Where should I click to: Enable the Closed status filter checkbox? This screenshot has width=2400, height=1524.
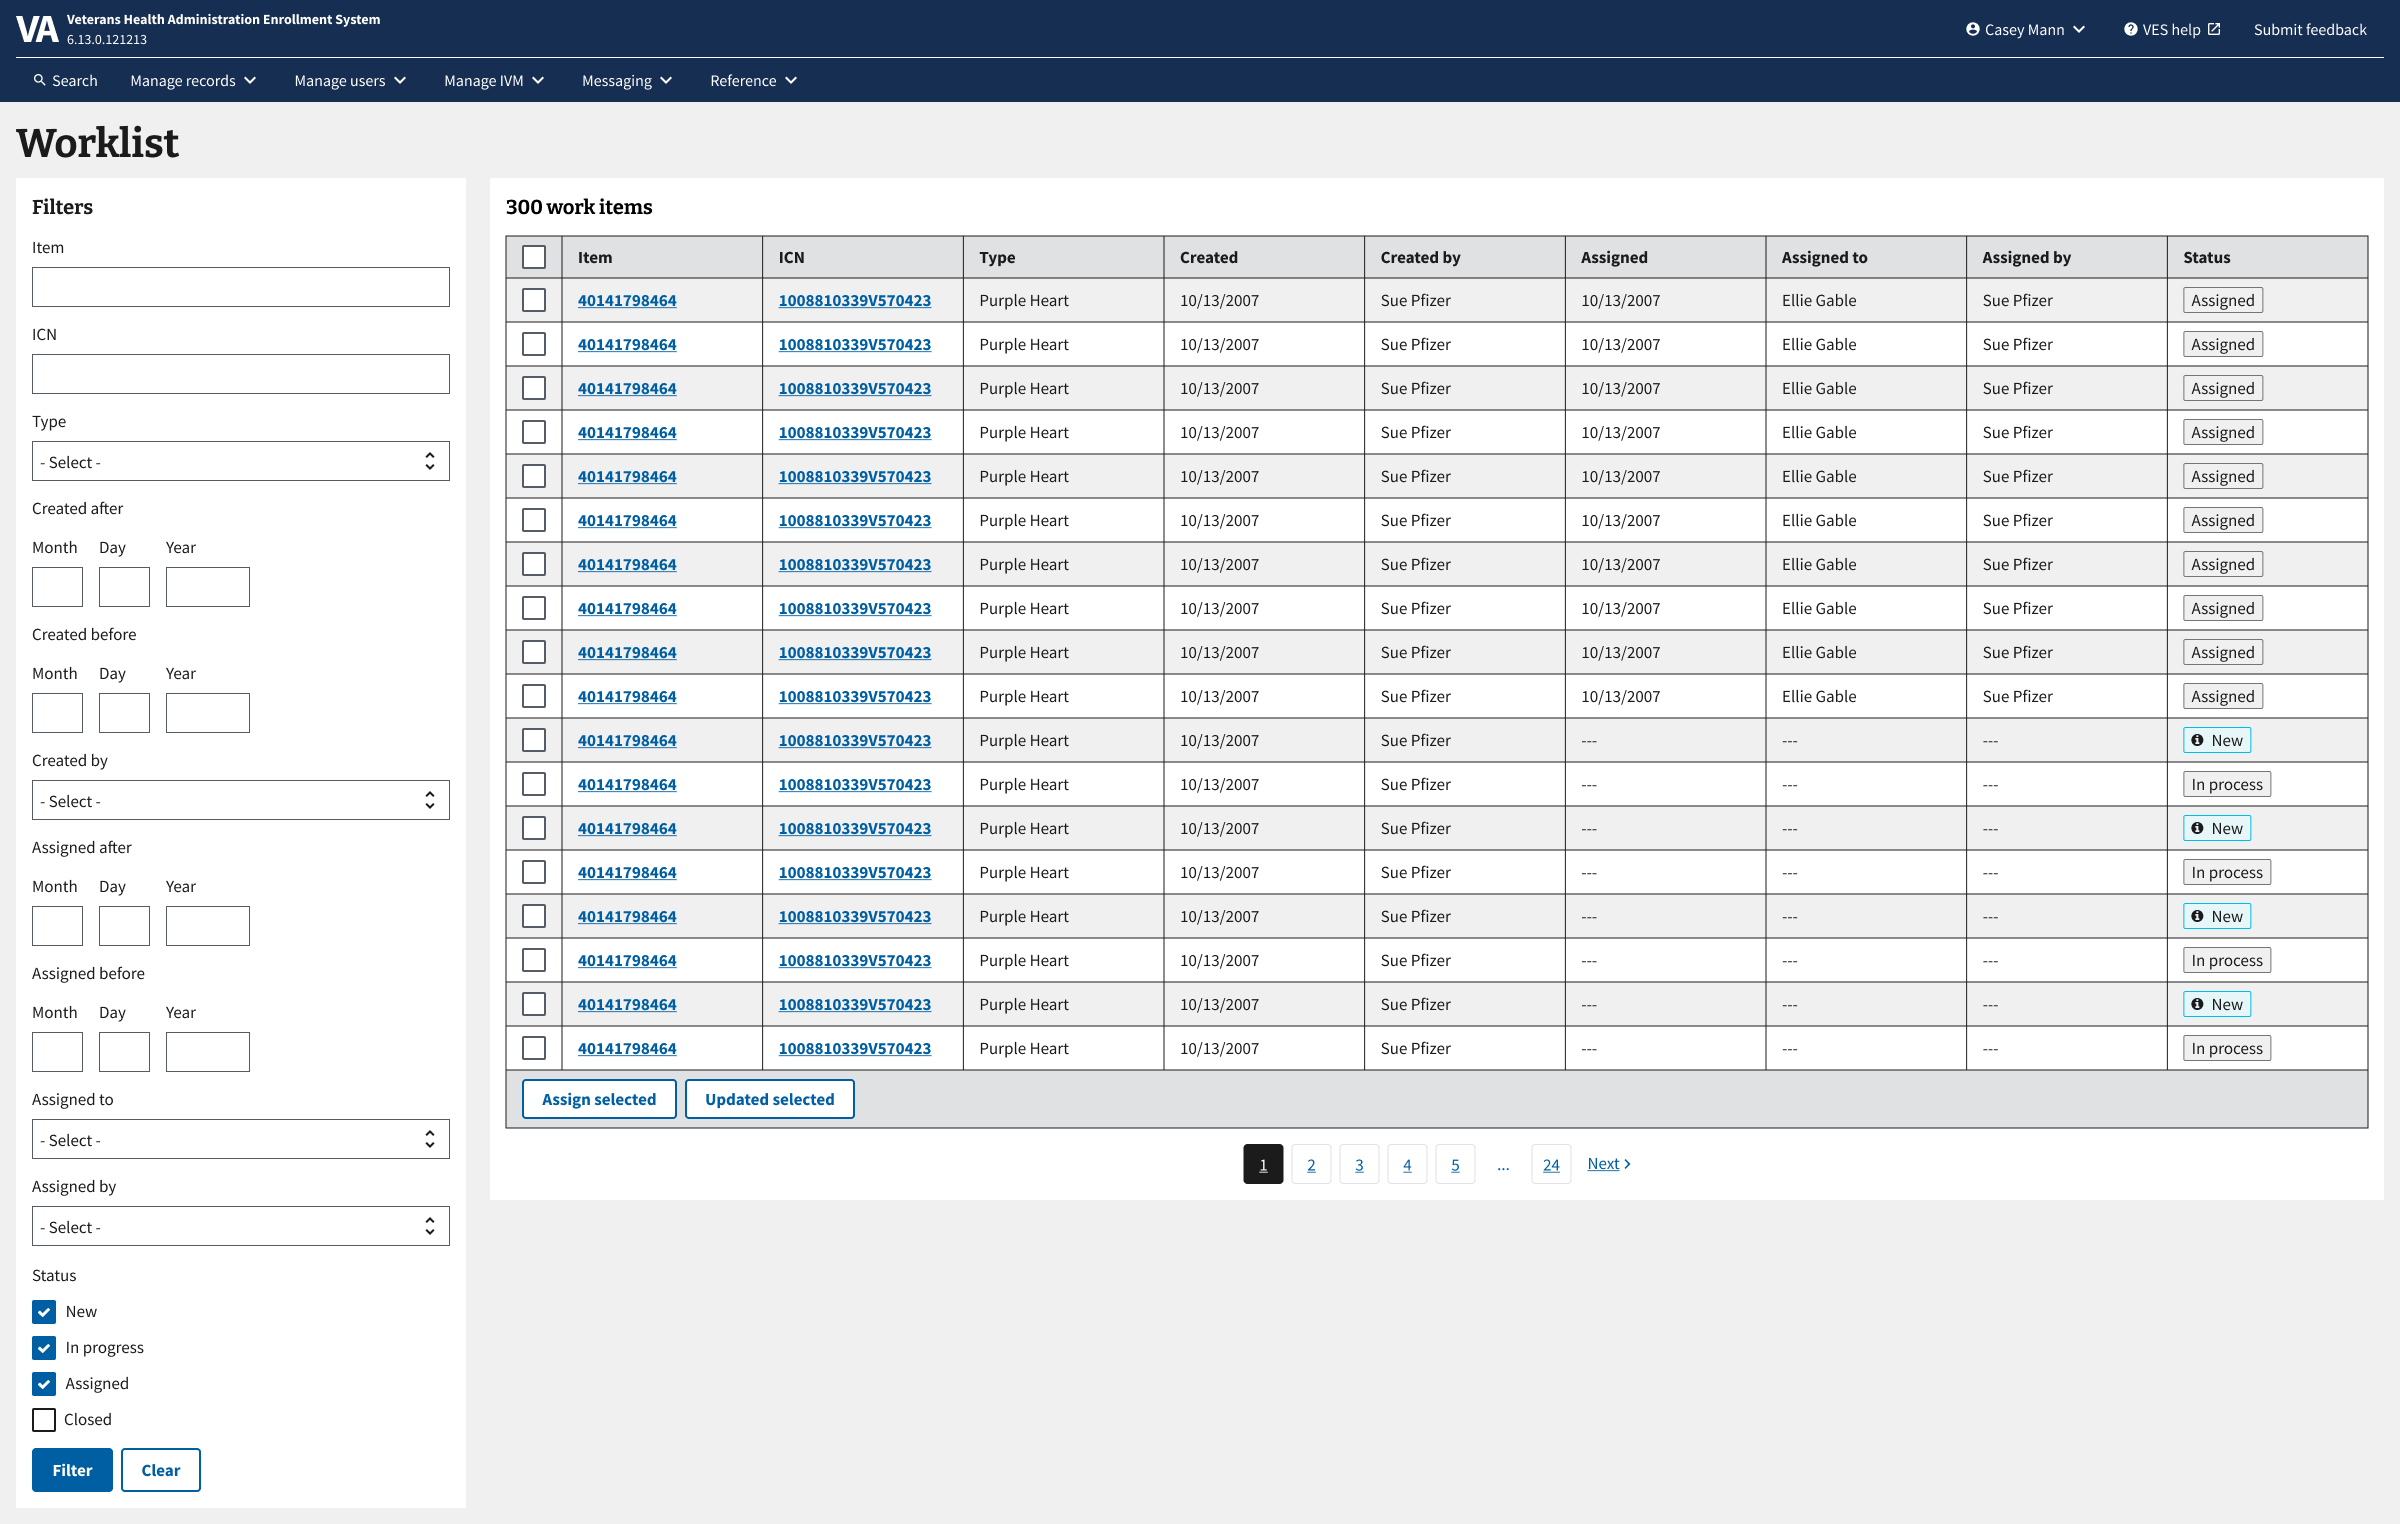tap(44, 1420)
